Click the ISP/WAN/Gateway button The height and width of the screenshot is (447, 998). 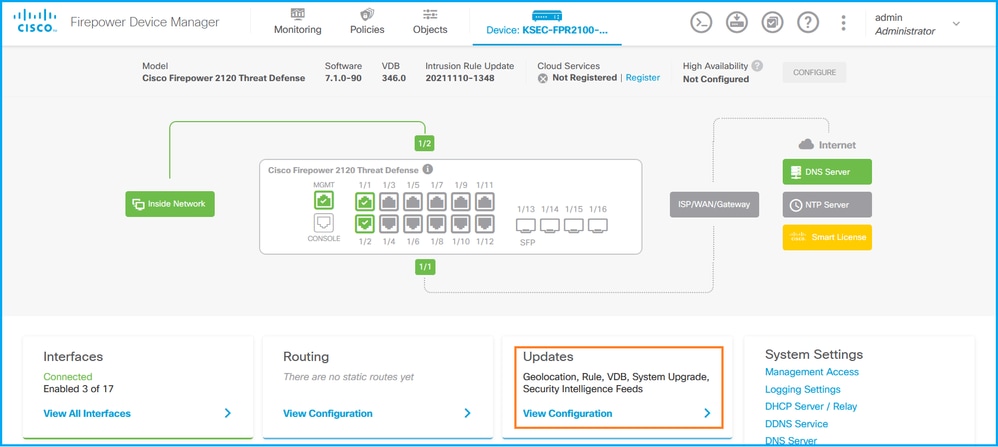pos(714,204)
